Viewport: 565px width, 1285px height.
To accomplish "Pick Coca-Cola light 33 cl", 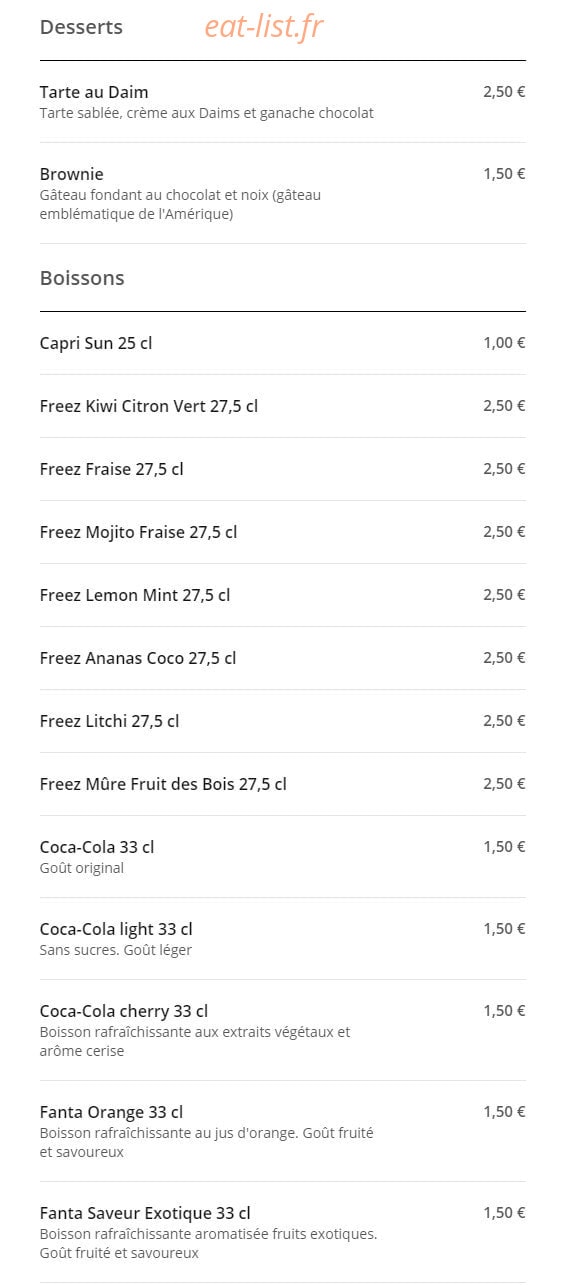I will [282, 939].
